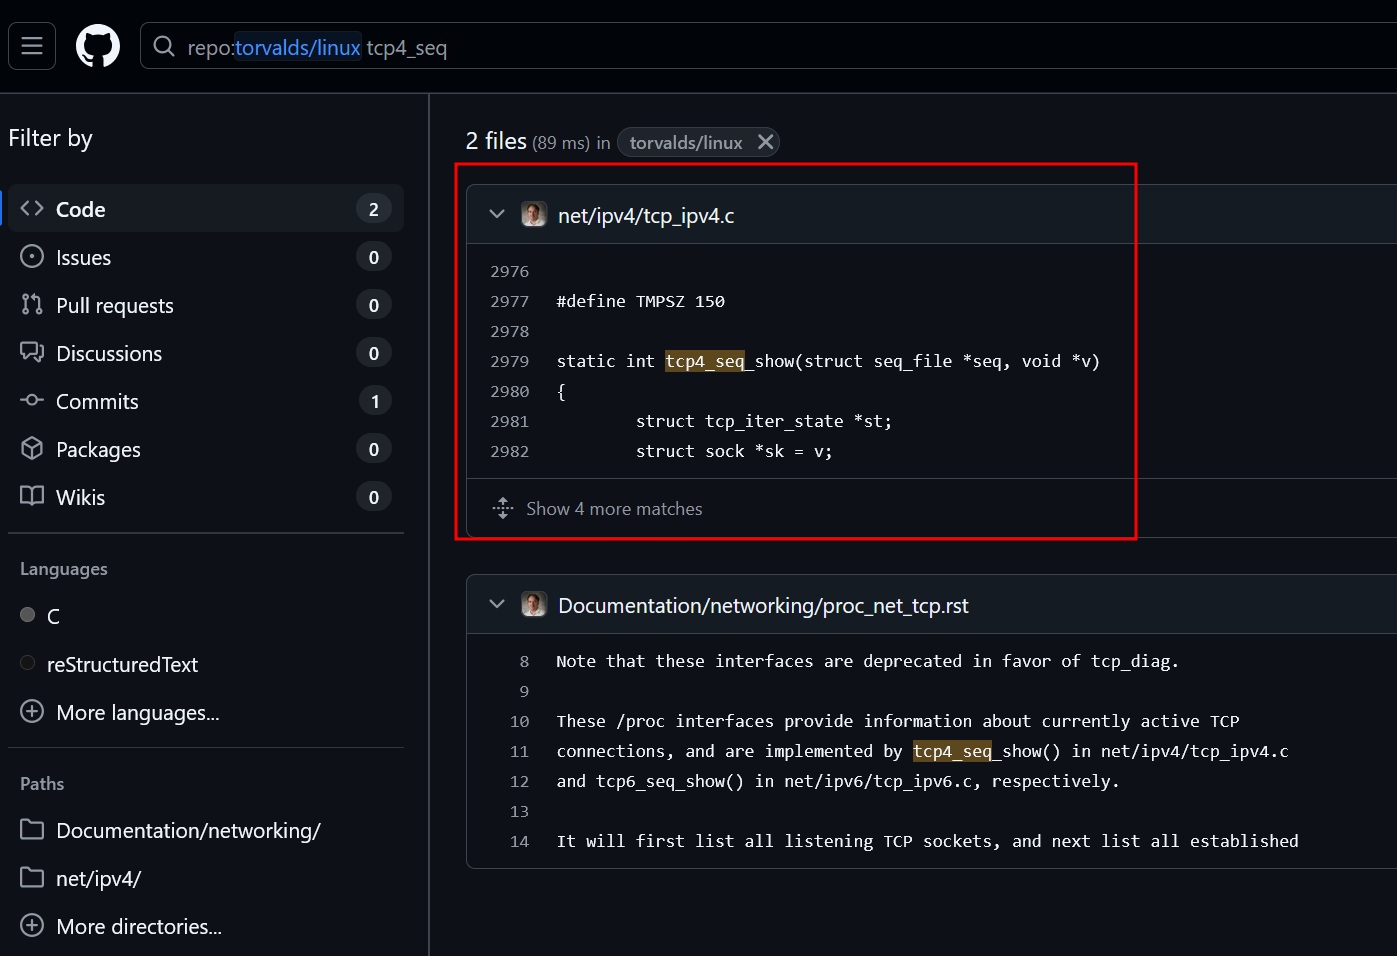
Task: Click the torvalds/linux filter chip
Action: pos(686,142)
